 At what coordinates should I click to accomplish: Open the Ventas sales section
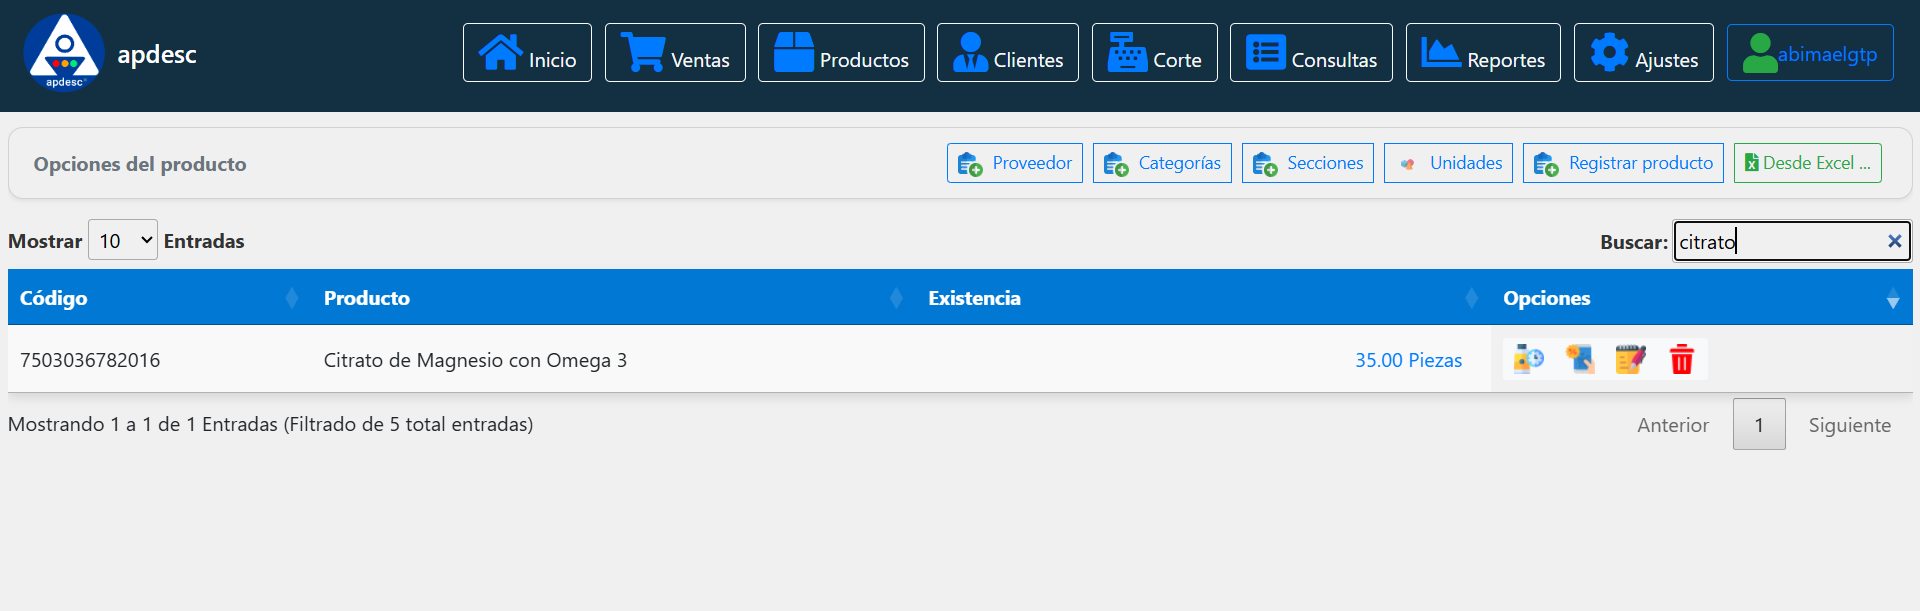click(x=675, y=53)
